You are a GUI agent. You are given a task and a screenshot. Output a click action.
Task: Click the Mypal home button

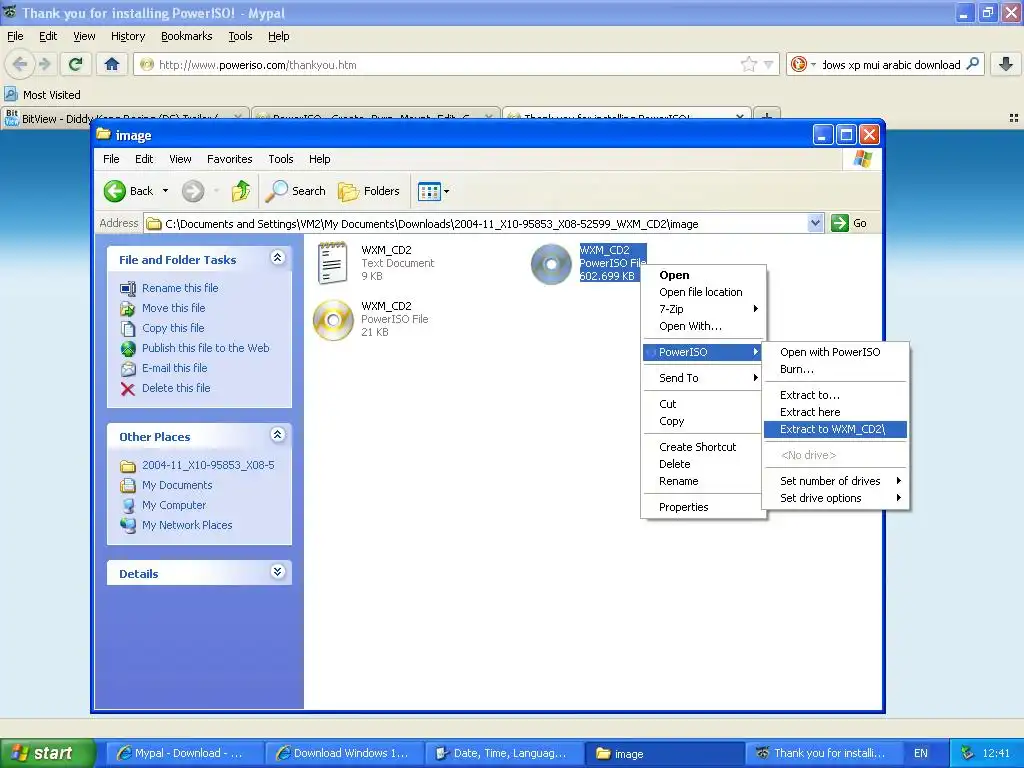[112, 64]
